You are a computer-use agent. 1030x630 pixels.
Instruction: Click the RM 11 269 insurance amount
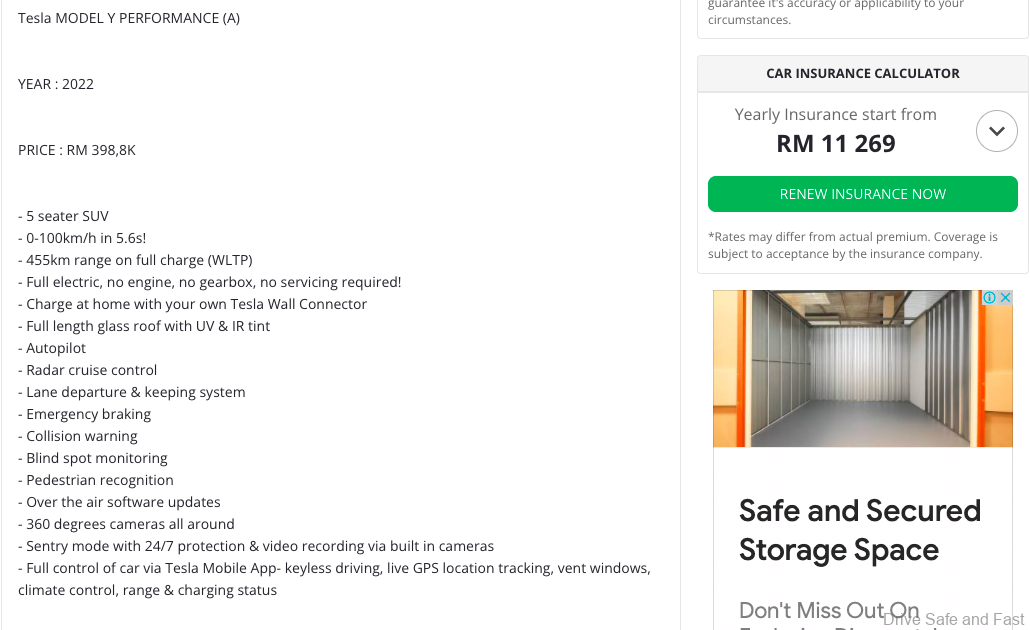pyautogui.click(x=836, y=144)
